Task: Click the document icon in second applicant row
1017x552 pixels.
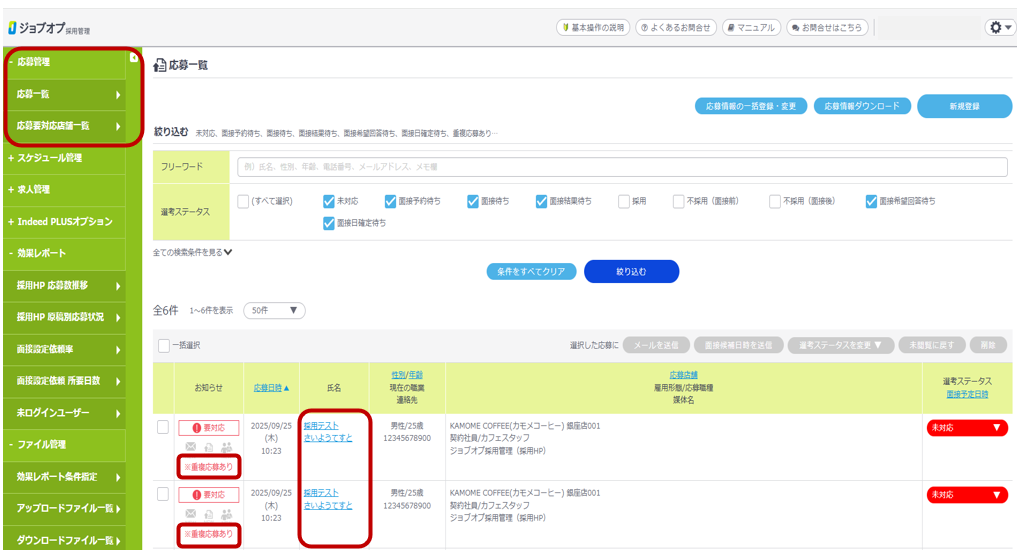Action: pos(208,513)
